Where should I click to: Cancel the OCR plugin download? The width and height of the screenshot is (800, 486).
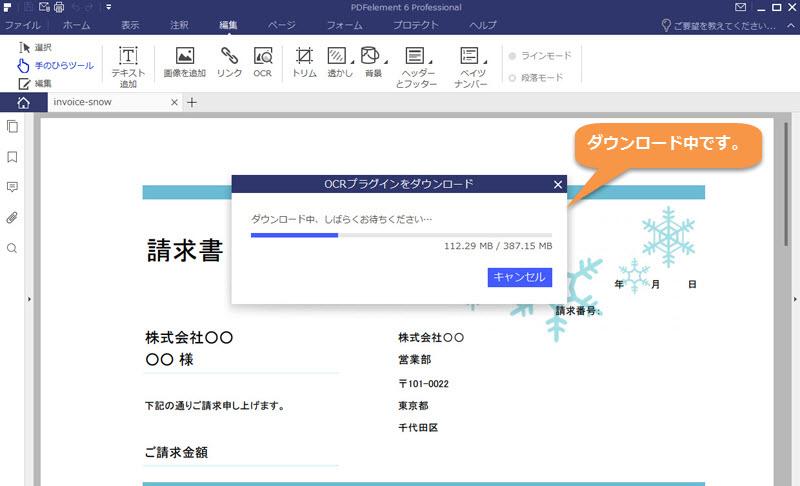click(x=519, y=277)
